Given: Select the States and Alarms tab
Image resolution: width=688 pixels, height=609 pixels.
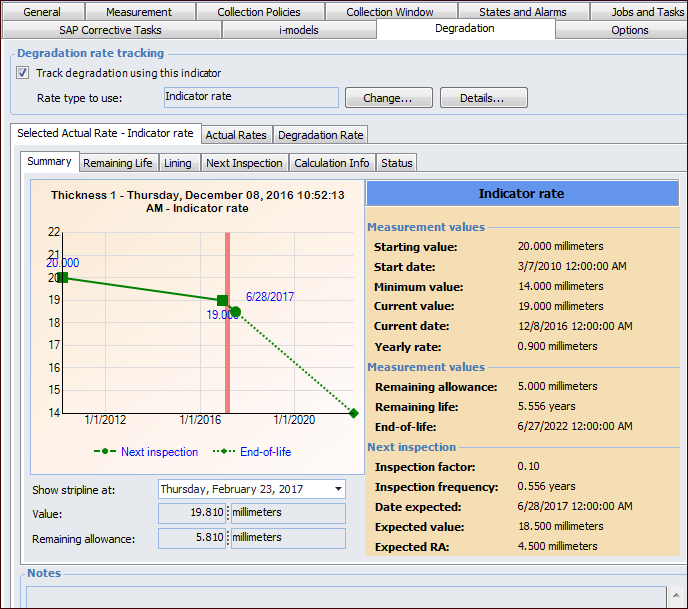Looking at the screenshot, I should point(522,12).
